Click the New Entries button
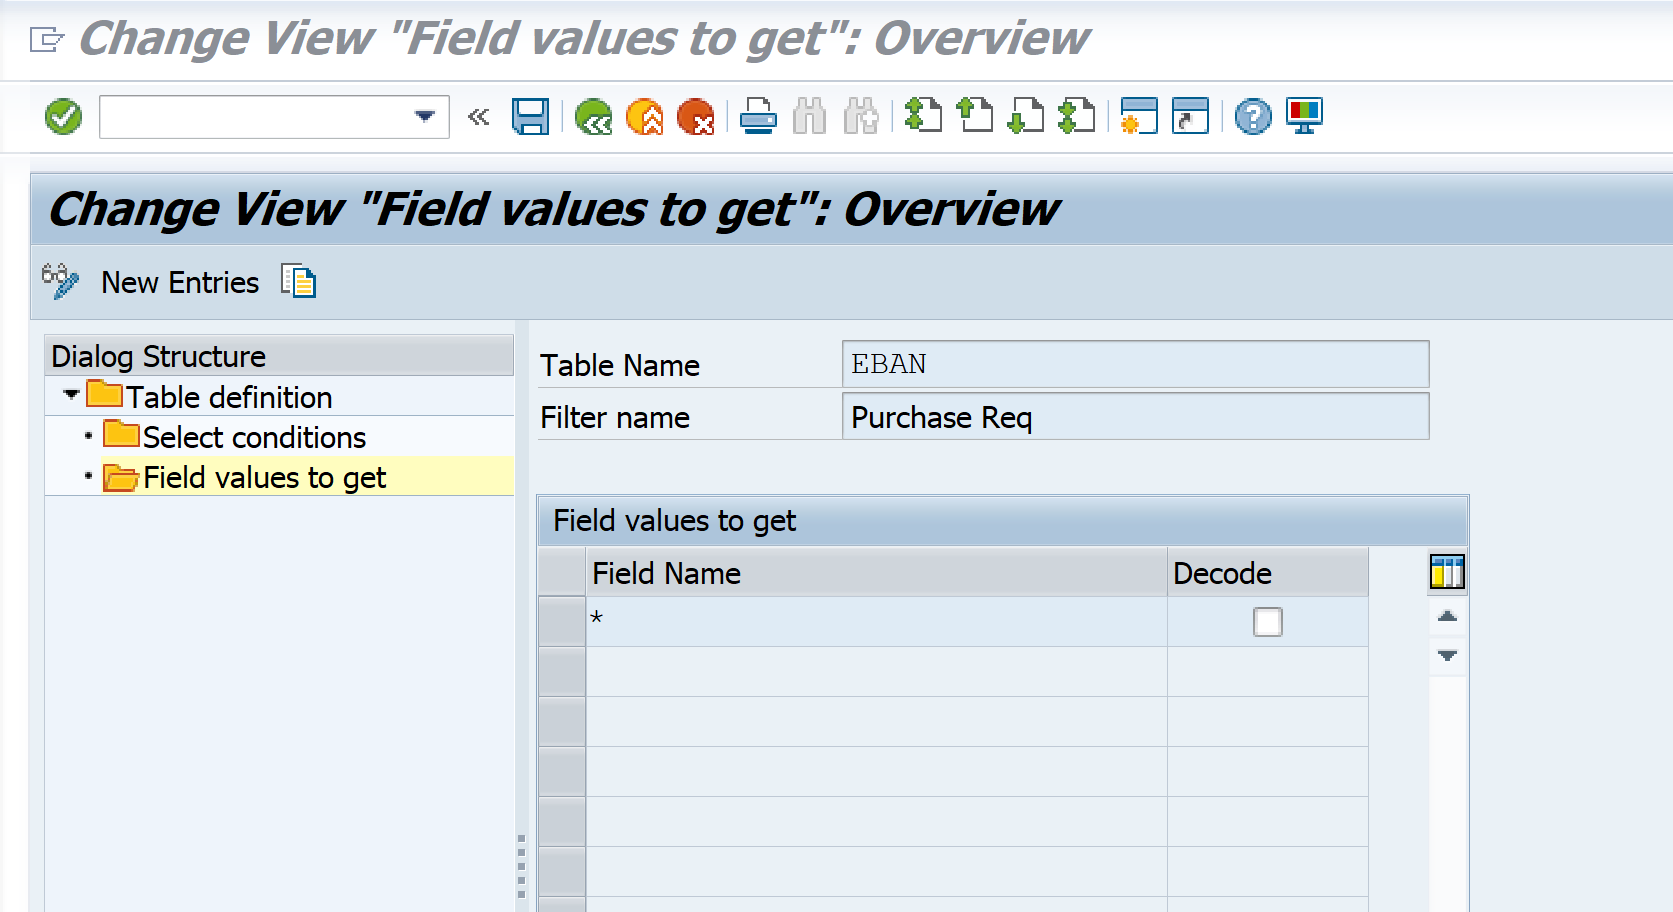Viewport: 1673px width, 912px height. click(180, 283)
